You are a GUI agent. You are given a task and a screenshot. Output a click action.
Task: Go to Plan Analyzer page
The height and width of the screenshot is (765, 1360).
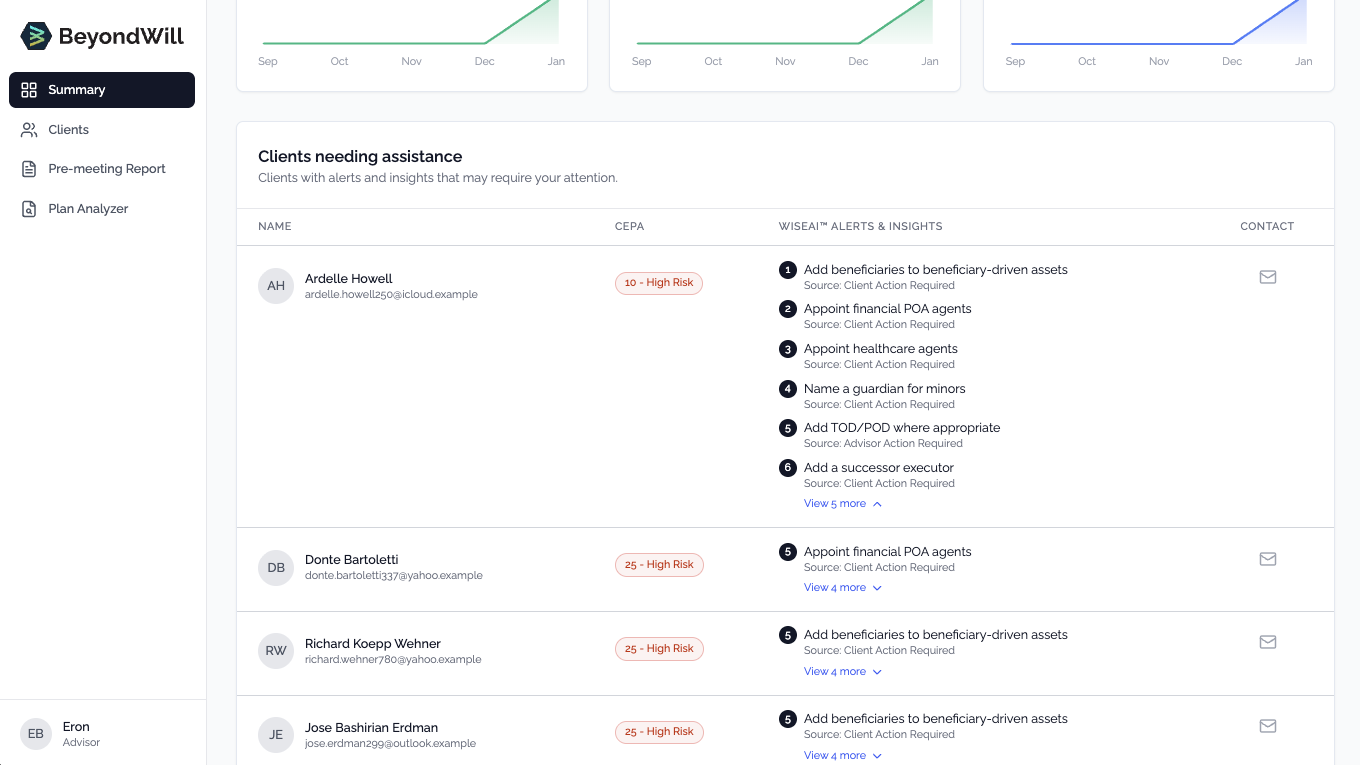tap(88, 209)
